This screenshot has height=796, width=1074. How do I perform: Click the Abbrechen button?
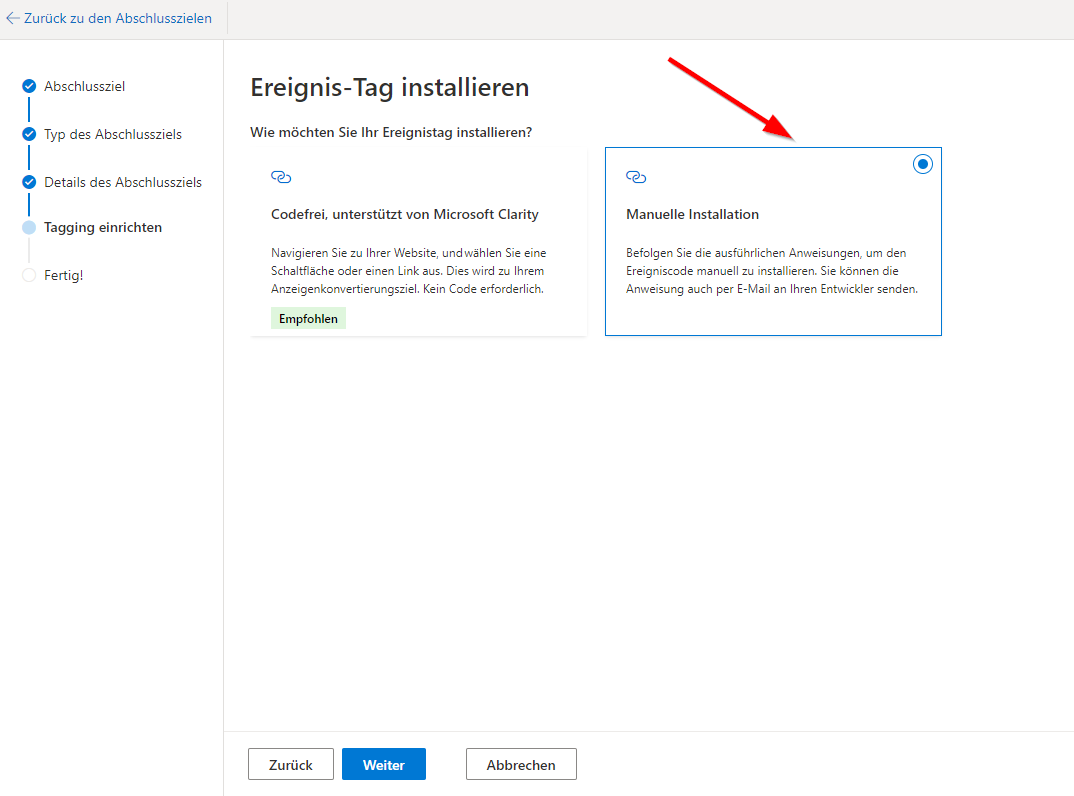pos(521,764)
